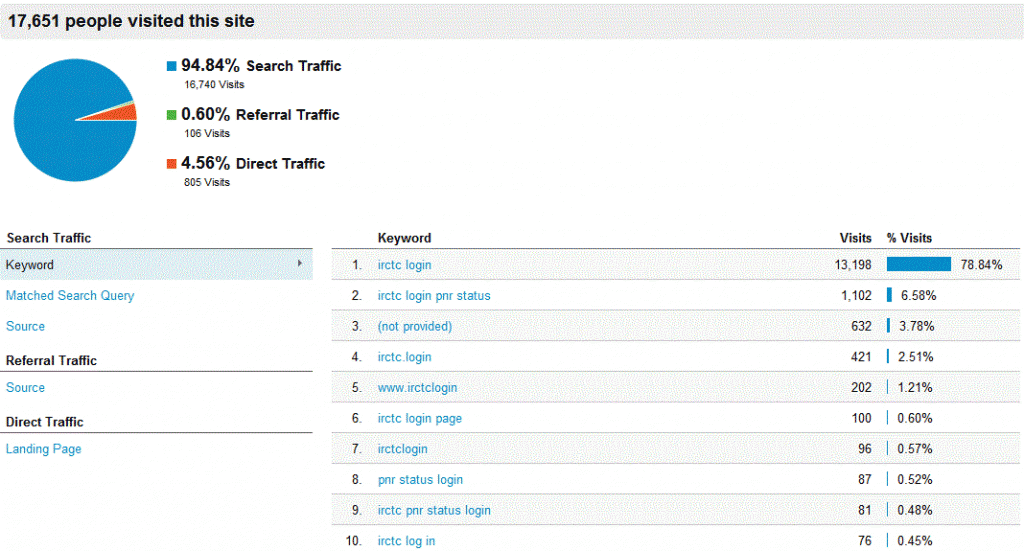Screen dimensions: 1024x551
Task: Open the 'irctc pnr status login' keyword
Action: pyautogui.click(x=434, y=511)
